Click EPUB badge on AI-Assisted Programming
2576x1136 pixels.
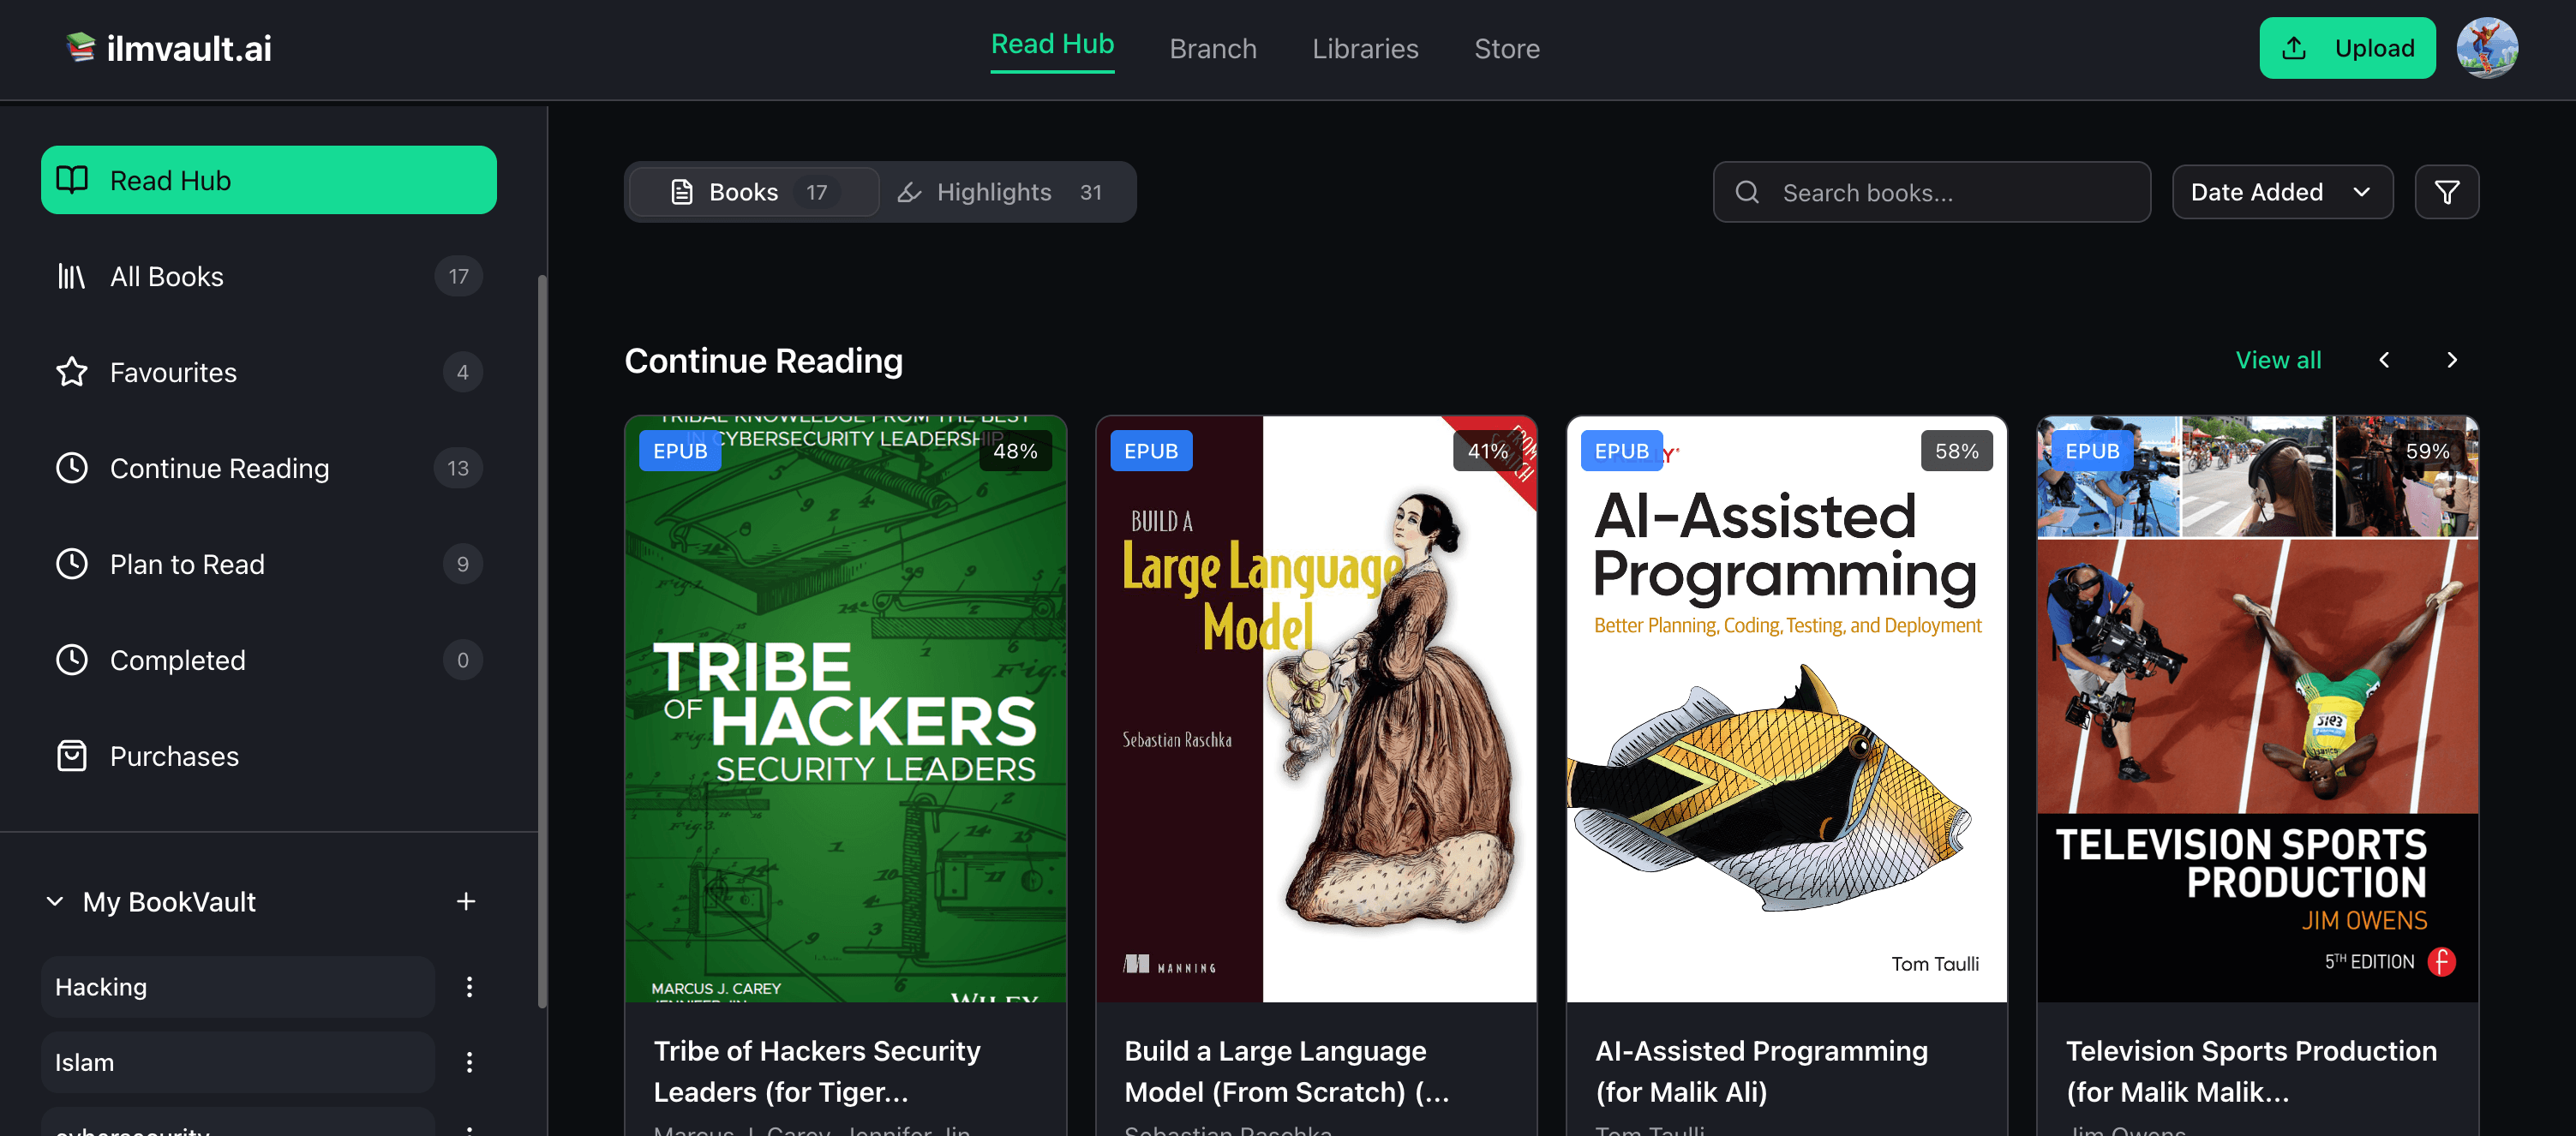(1621, 451)
